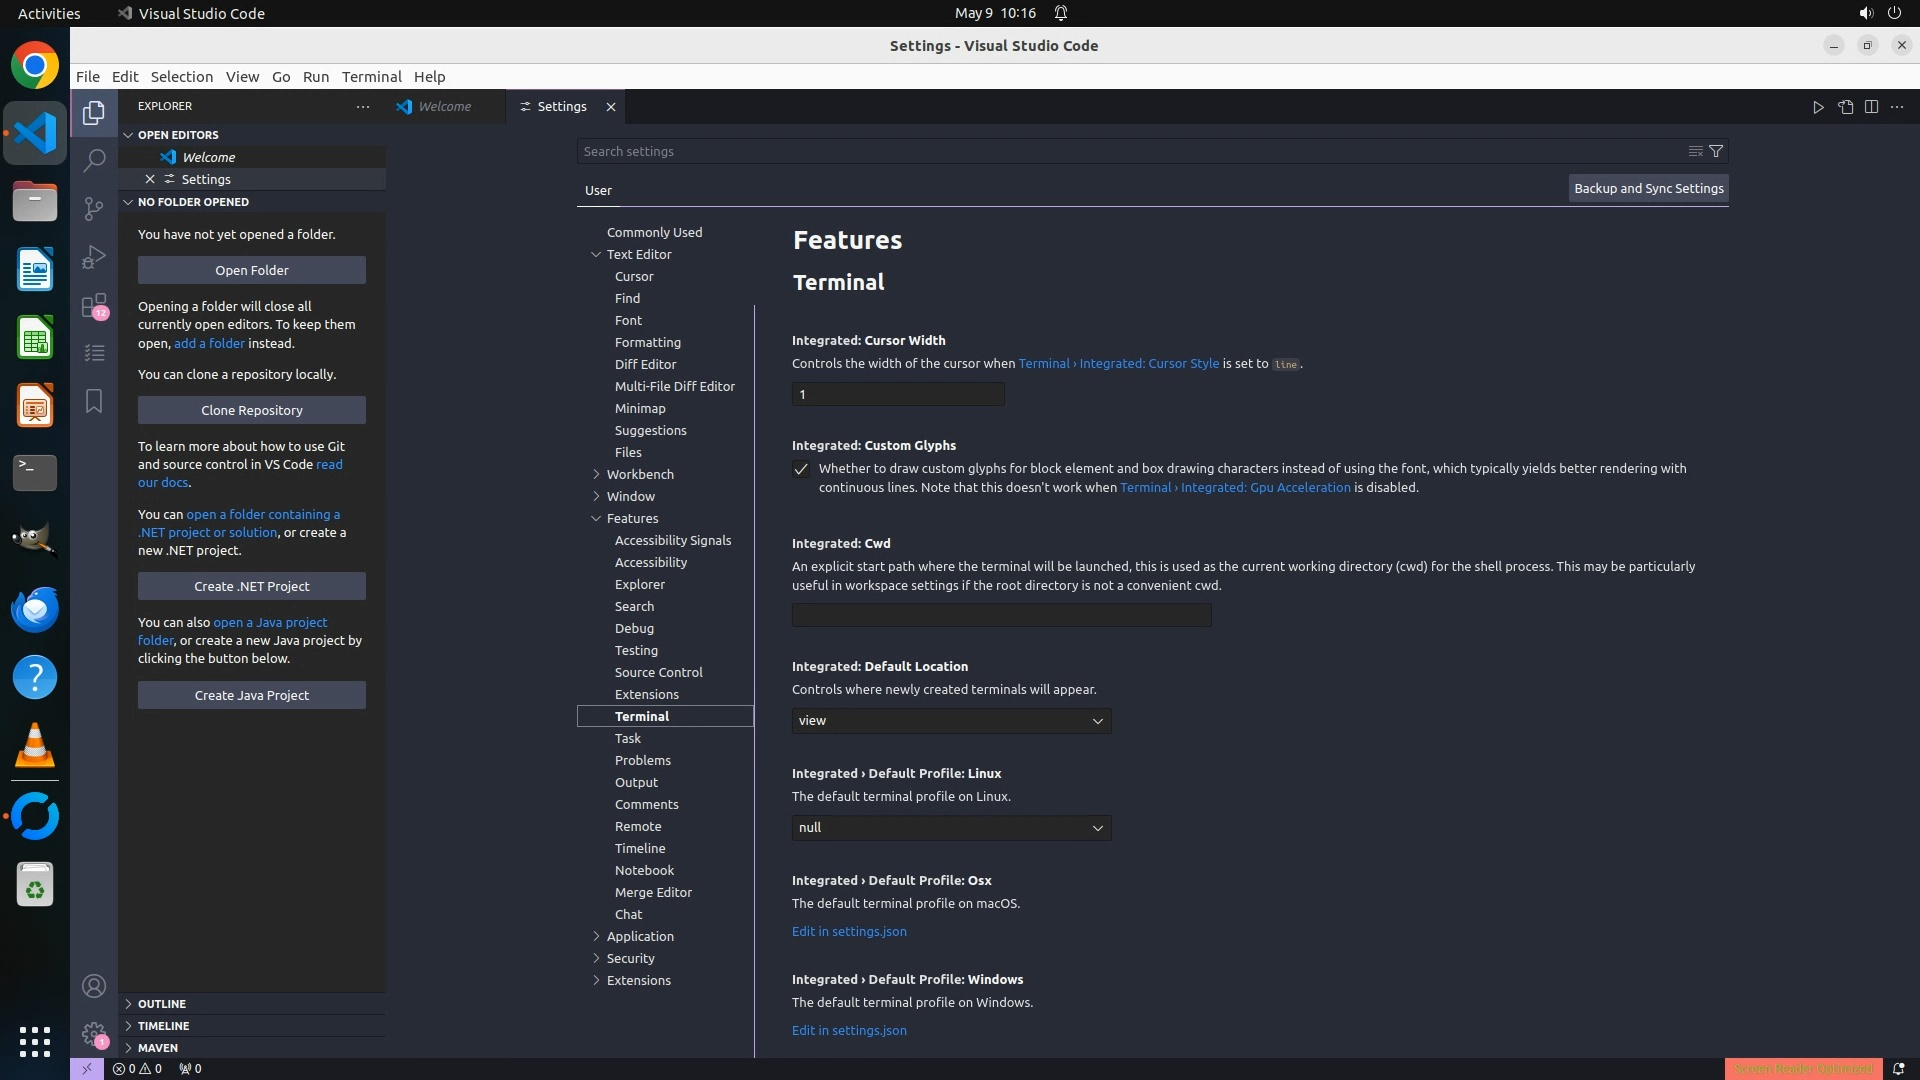1920x1080 pixels.
Task: Click the Manage gear icon
Action: (94, 1034)
